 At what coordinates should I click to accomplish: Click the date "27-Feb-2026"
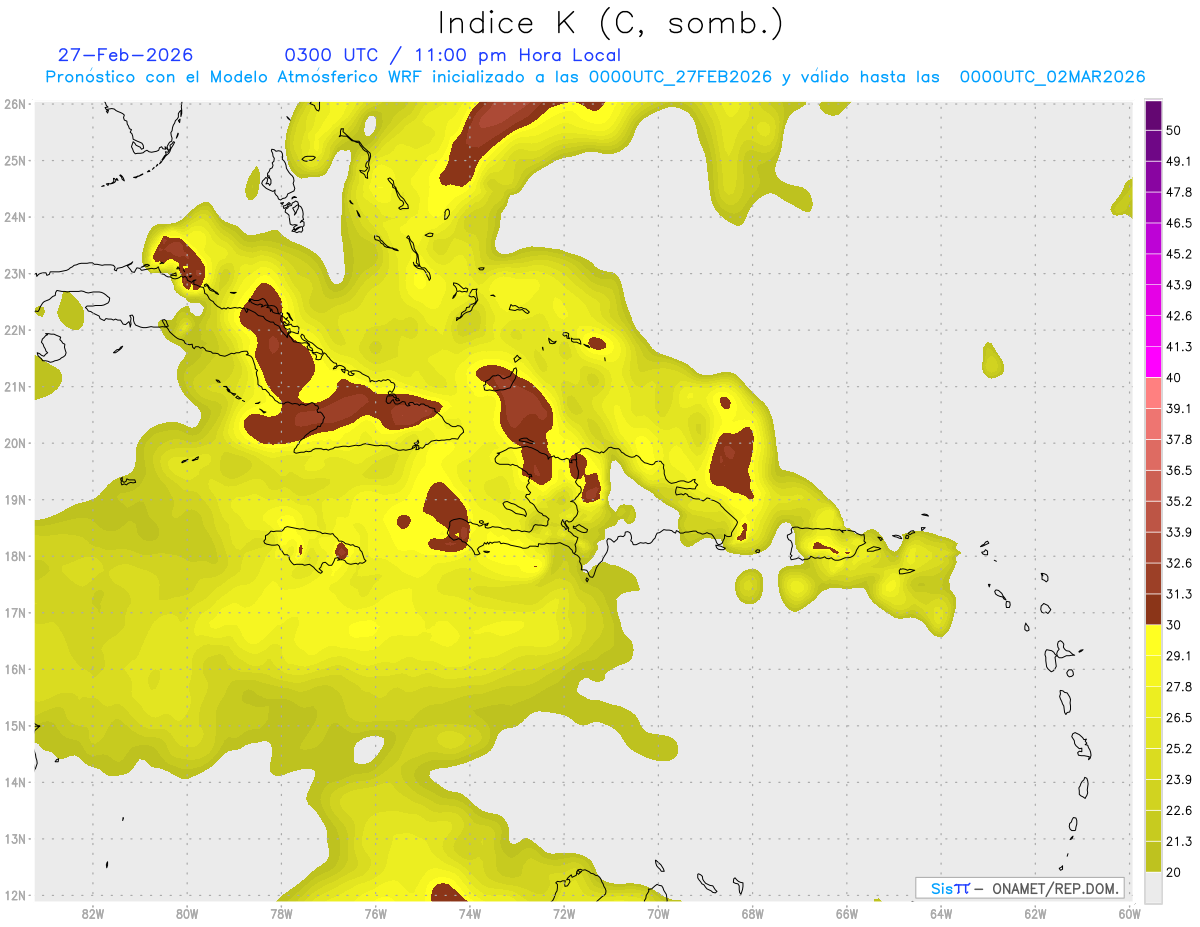(x=125, y=55)
